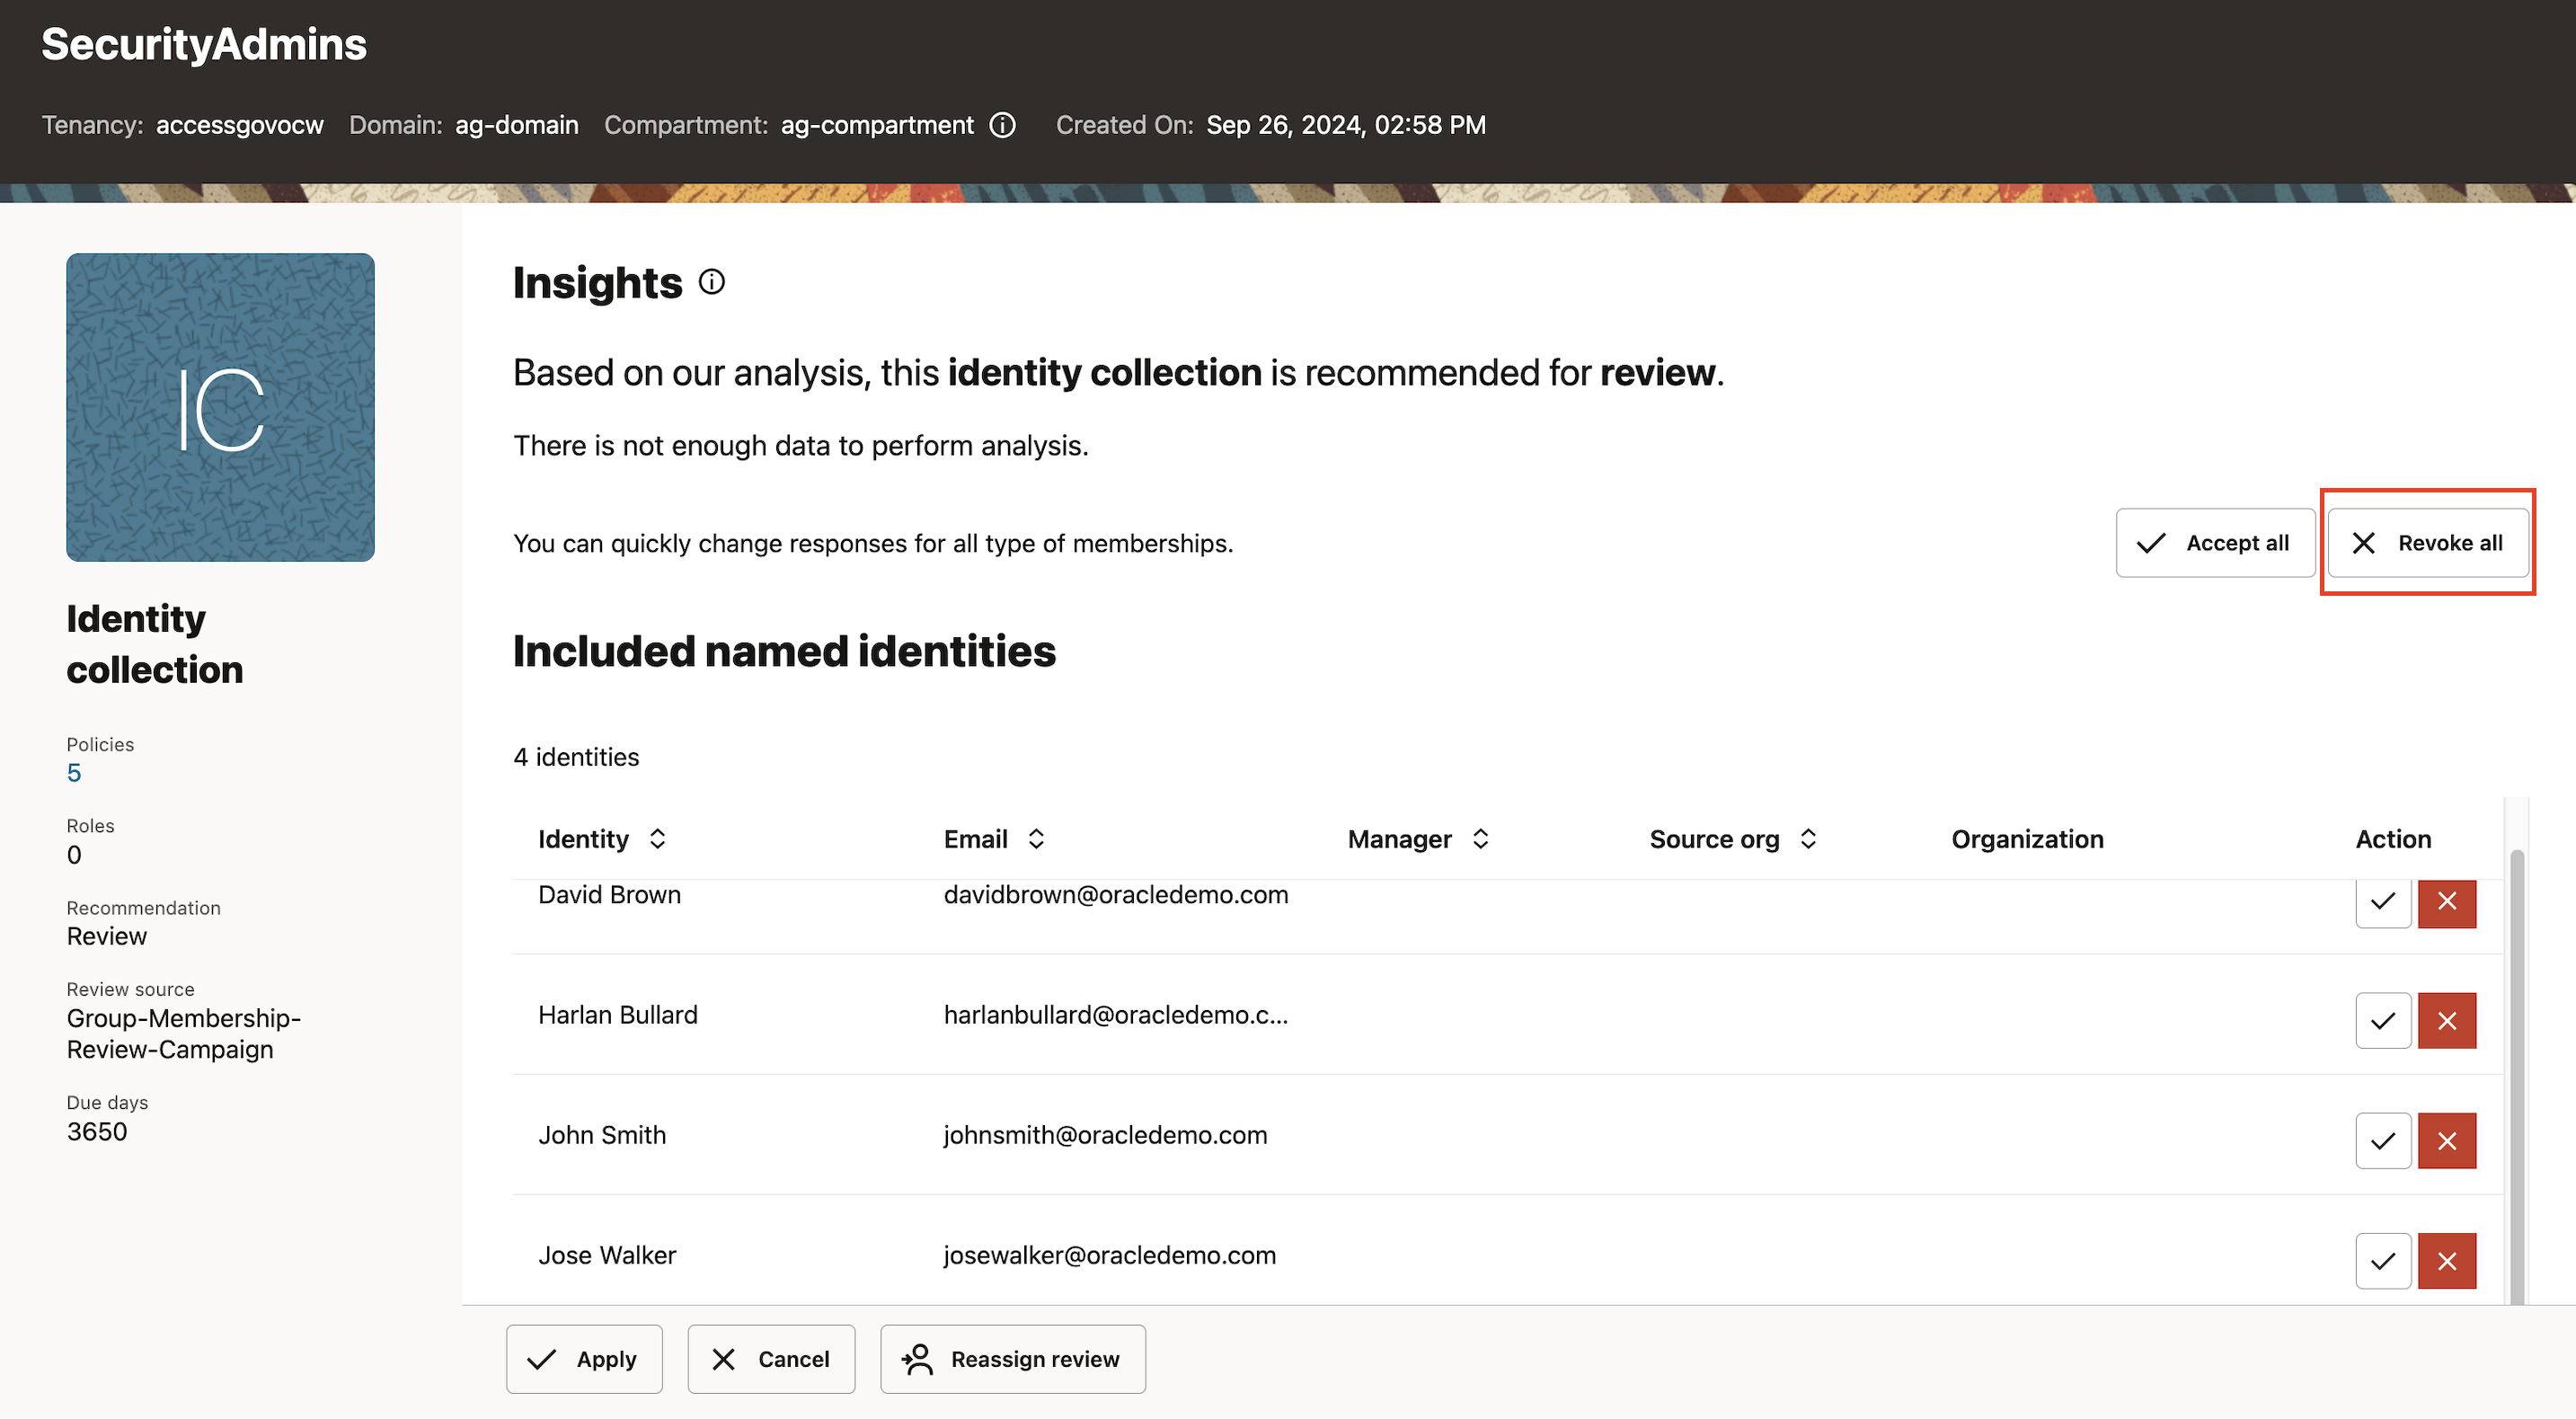This screenshot has height=1419, width=2576.
Task: Accept Harlan Bullard using the checkmark icon
Action: (x=2382, y=1020)
